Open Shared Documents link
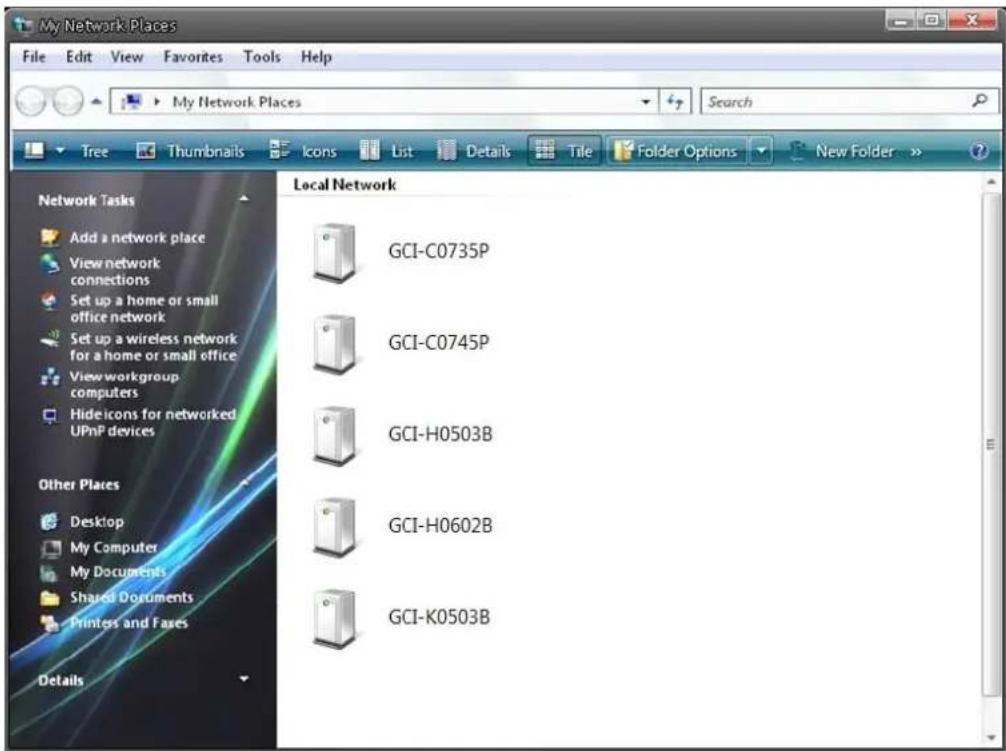Image resolution: width=1006 pixels, height=751 pixels. [132, 597]
